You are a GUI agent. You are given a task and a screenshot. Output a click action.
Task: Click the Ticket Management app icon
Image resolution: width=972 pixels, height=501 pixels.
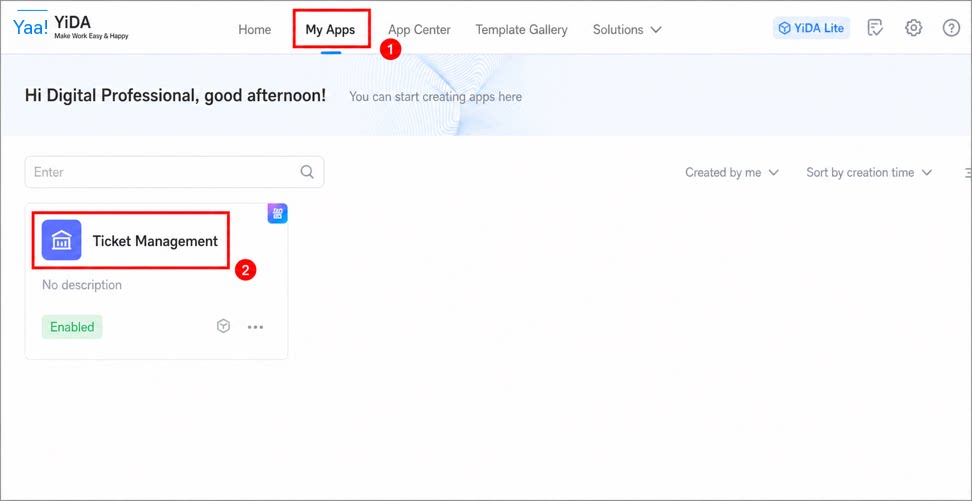61,240
